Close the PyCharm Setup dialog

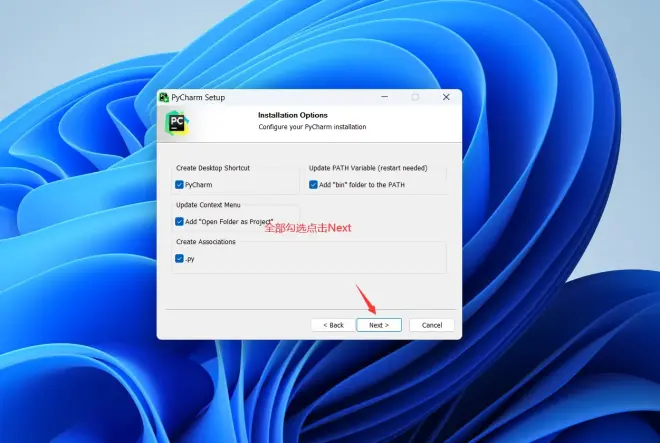click(x=446, y=97)
